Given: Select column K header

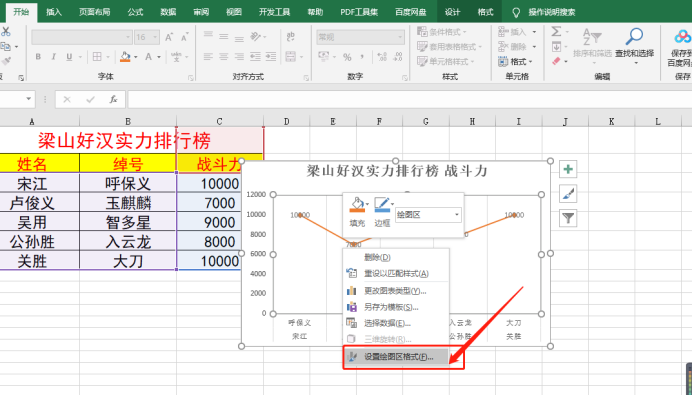Looking at the screenshot, I should pos(611,121).
